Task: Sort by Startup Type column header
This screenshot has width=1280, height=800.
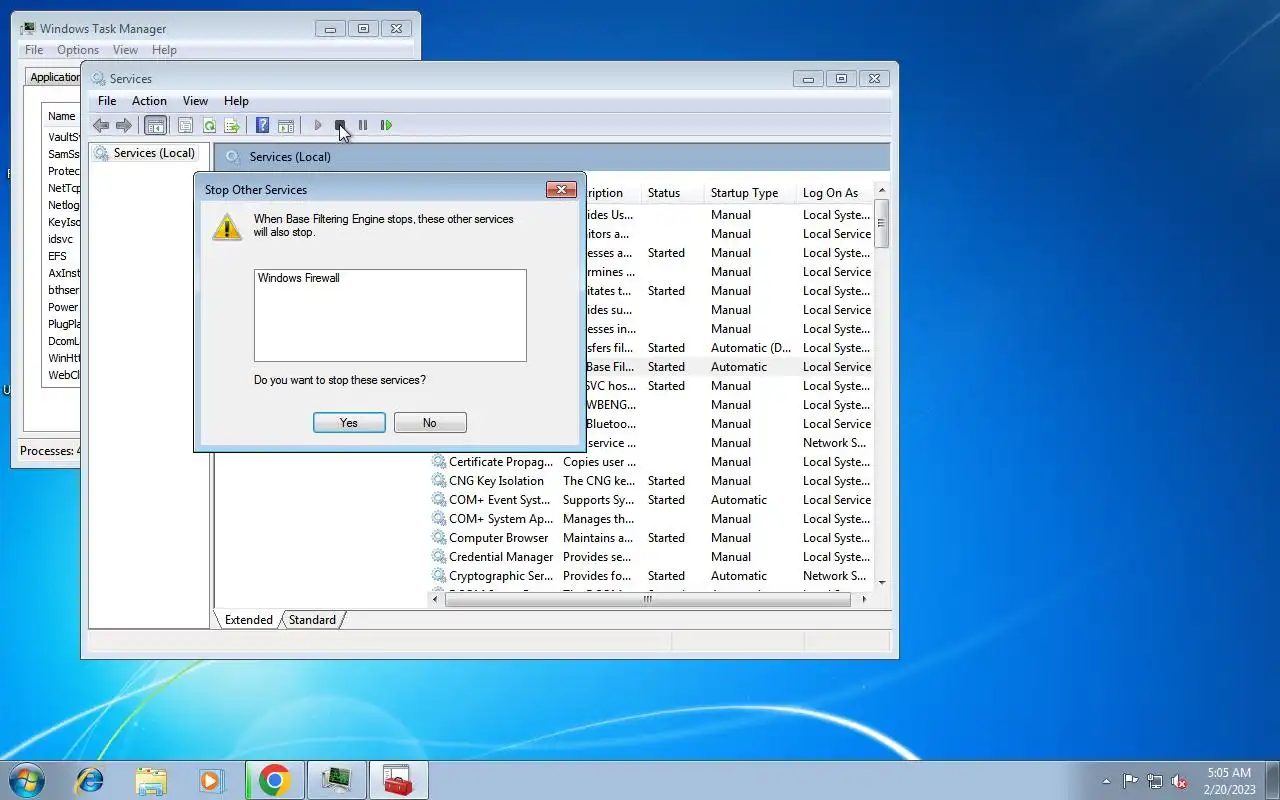Action: coord(750,193)
